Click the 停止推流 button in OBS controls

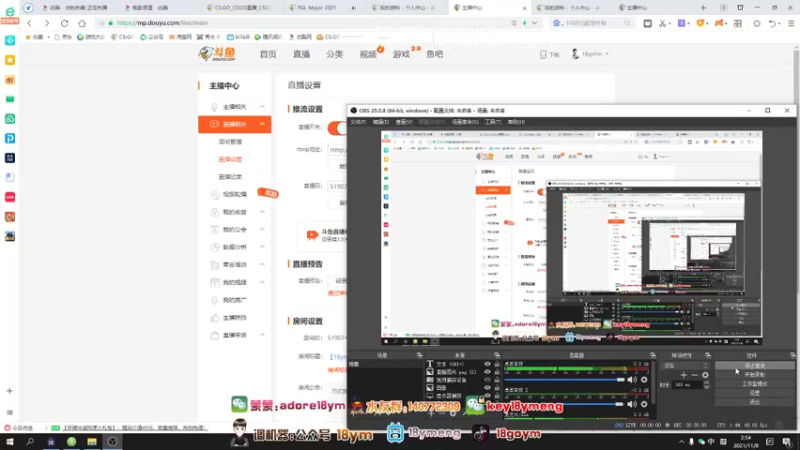point(755,365)
